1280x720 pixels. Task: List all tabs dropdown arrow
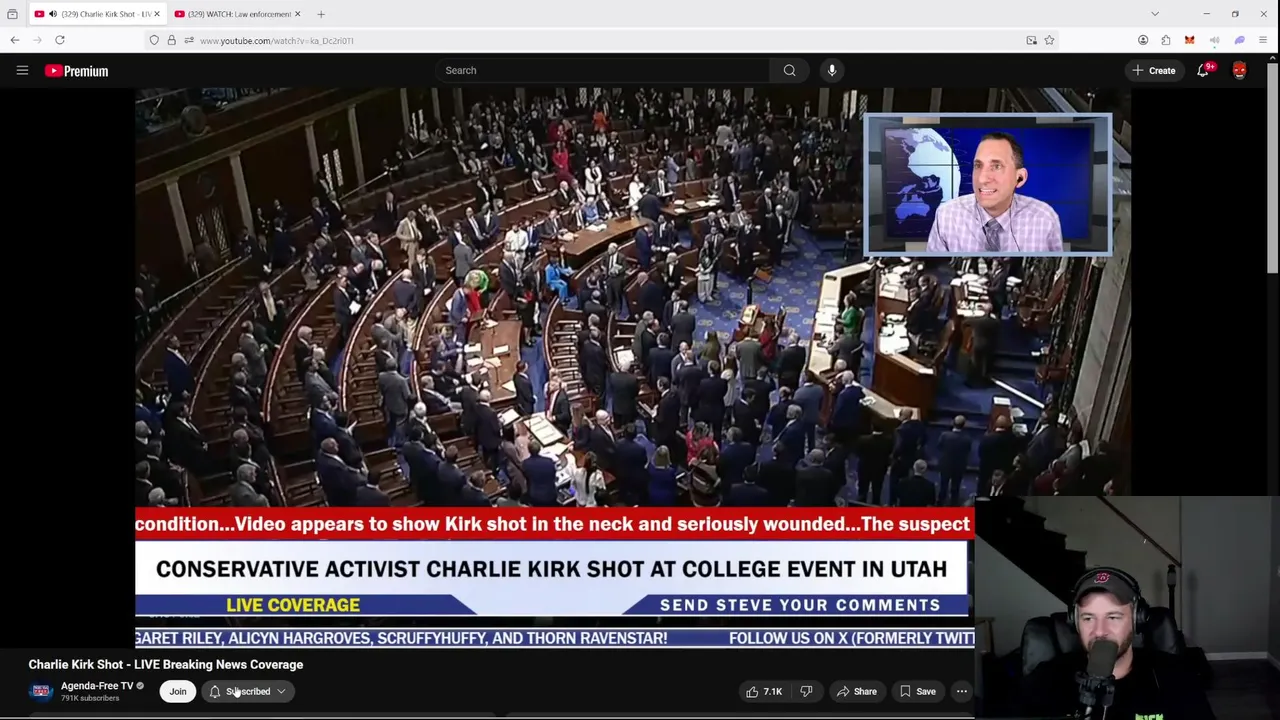(1155, 14)
